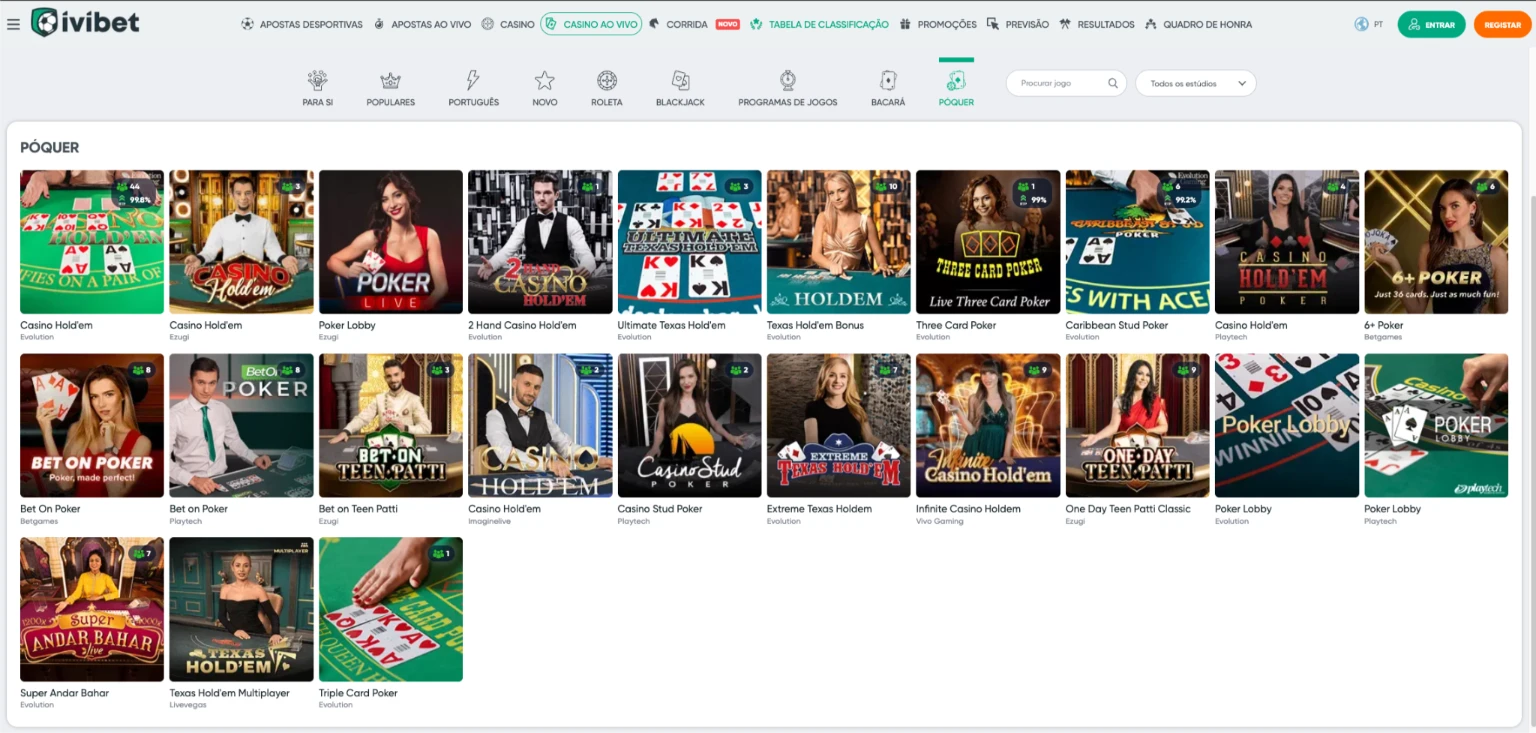Click the Ivibet logo

[x=84, y=22]
